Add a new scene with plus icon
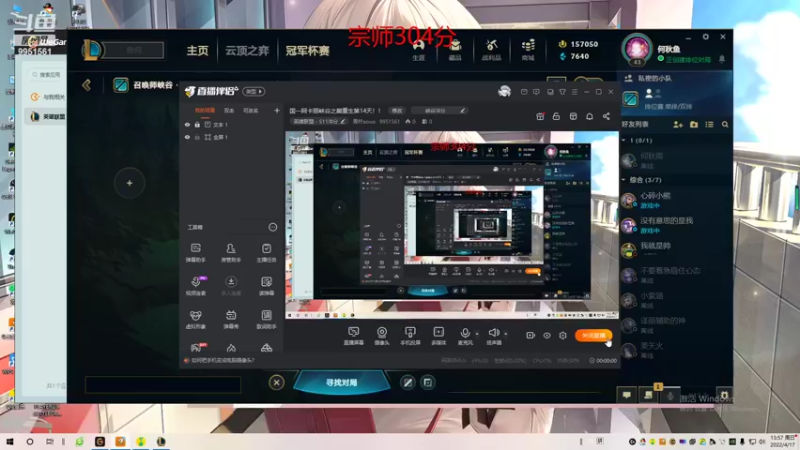 pos(277,110)
